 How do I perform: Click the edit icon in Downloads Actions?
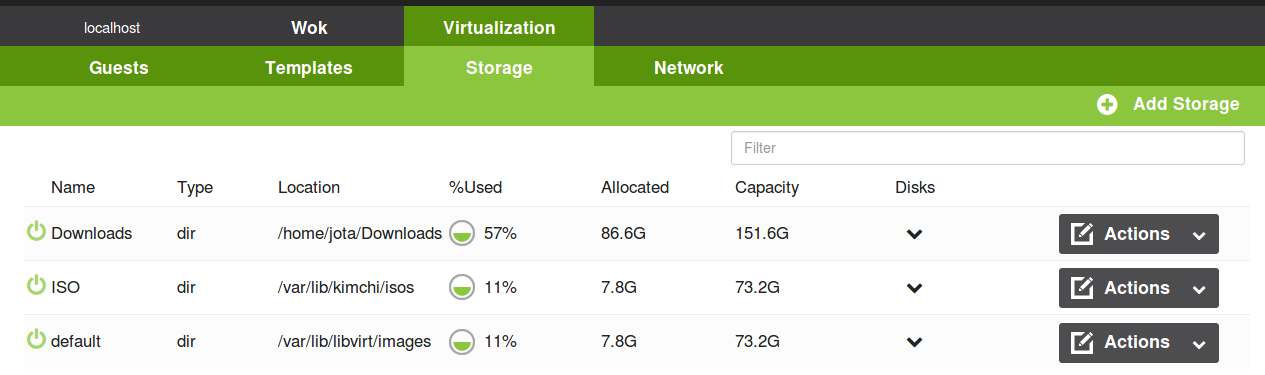pos(1082,234)
